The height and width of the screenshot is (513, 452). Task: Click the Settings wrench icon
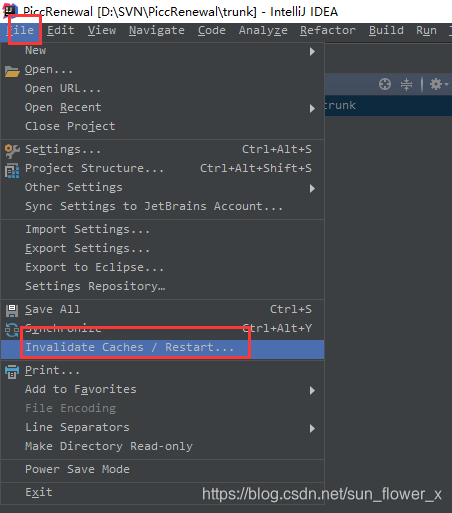tap(12, 151)
